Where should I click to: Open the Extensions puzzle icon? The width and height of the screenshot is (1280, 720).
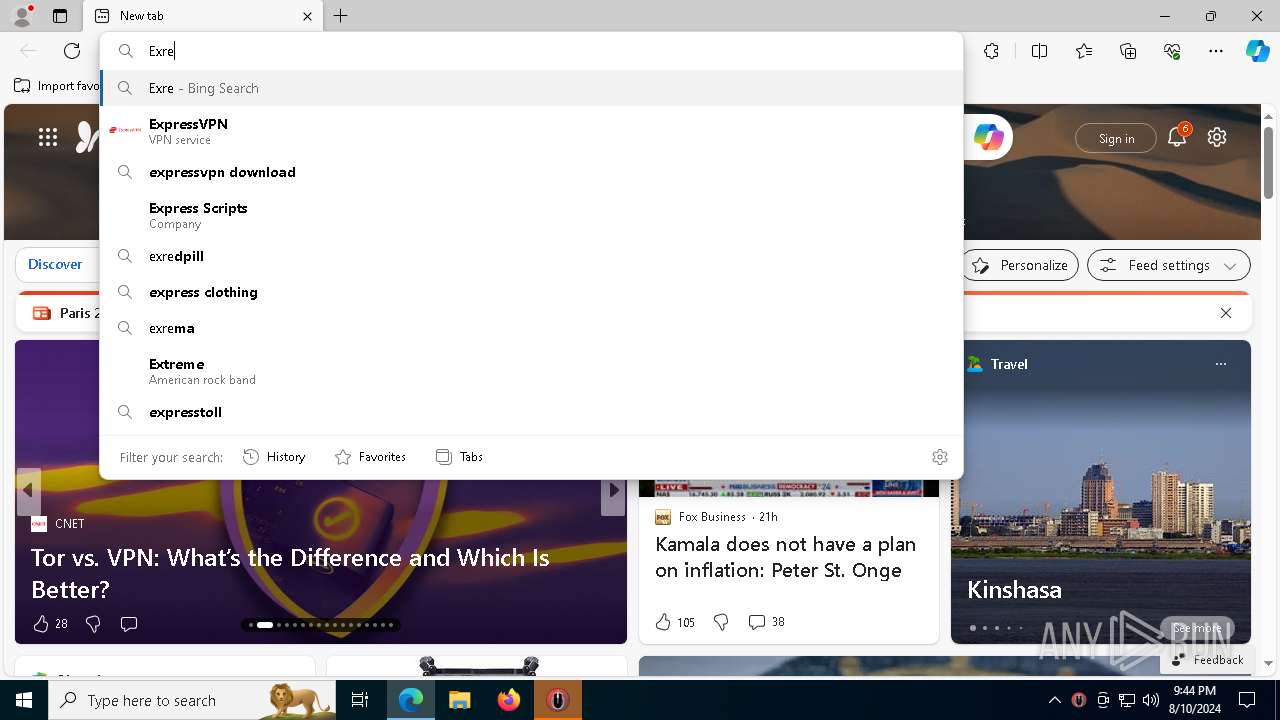pos(991,51)
